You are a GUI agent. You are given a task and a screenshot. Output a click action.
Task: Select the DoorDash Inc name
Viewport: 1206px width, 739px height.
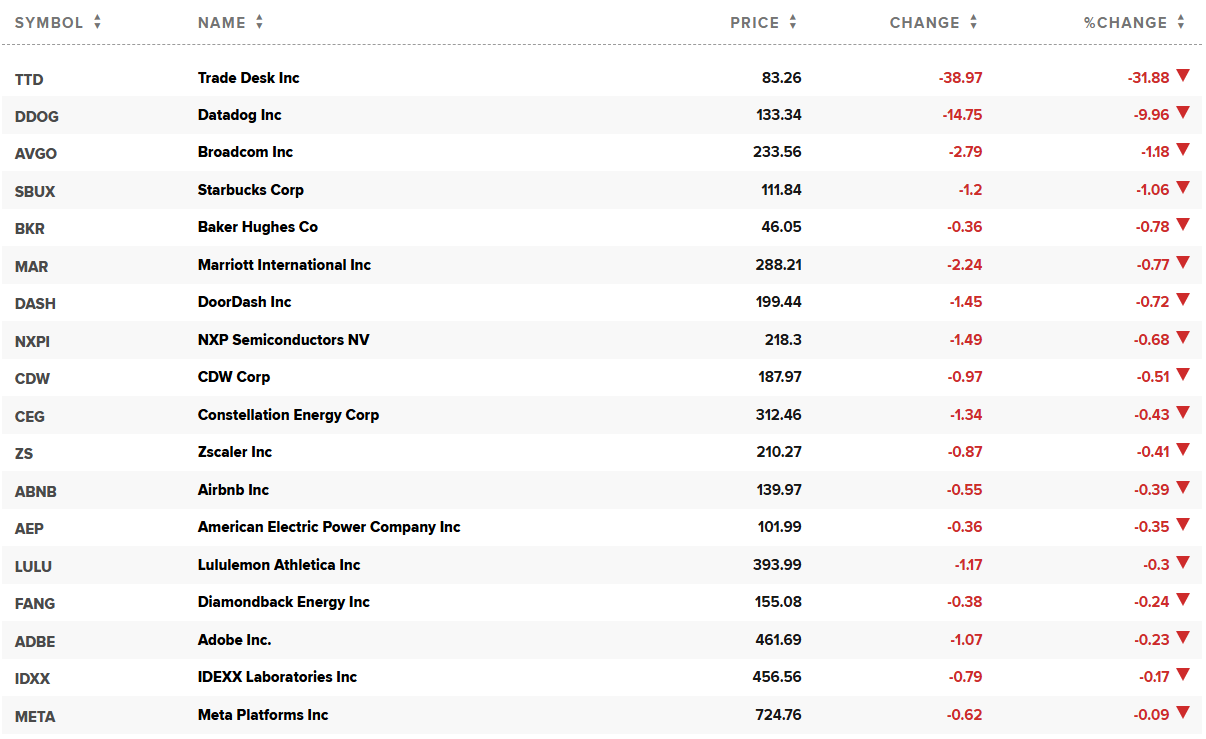(245, 302)
